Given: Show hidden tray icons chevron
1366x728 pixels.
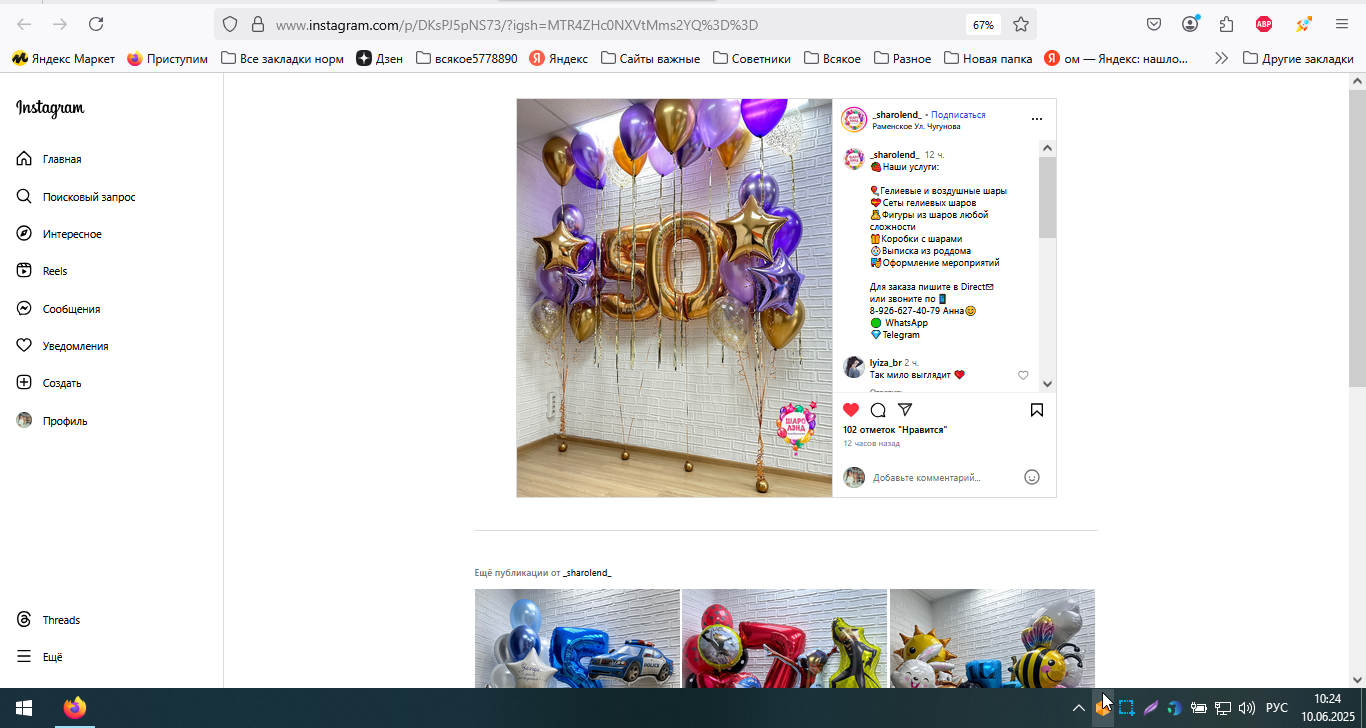Looking at the screenshot, I should (x=1078, y=708).
